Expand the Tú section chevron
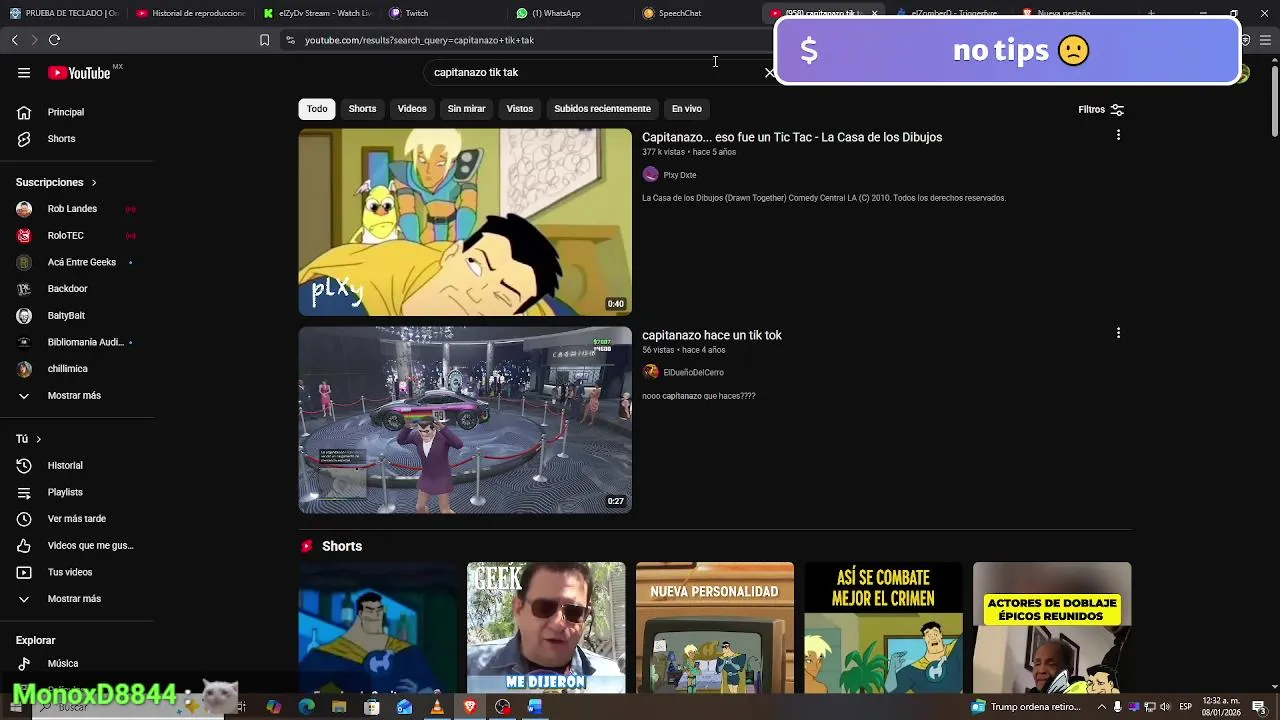Screen dimensions: 1280x720 (x=39, y=439)
